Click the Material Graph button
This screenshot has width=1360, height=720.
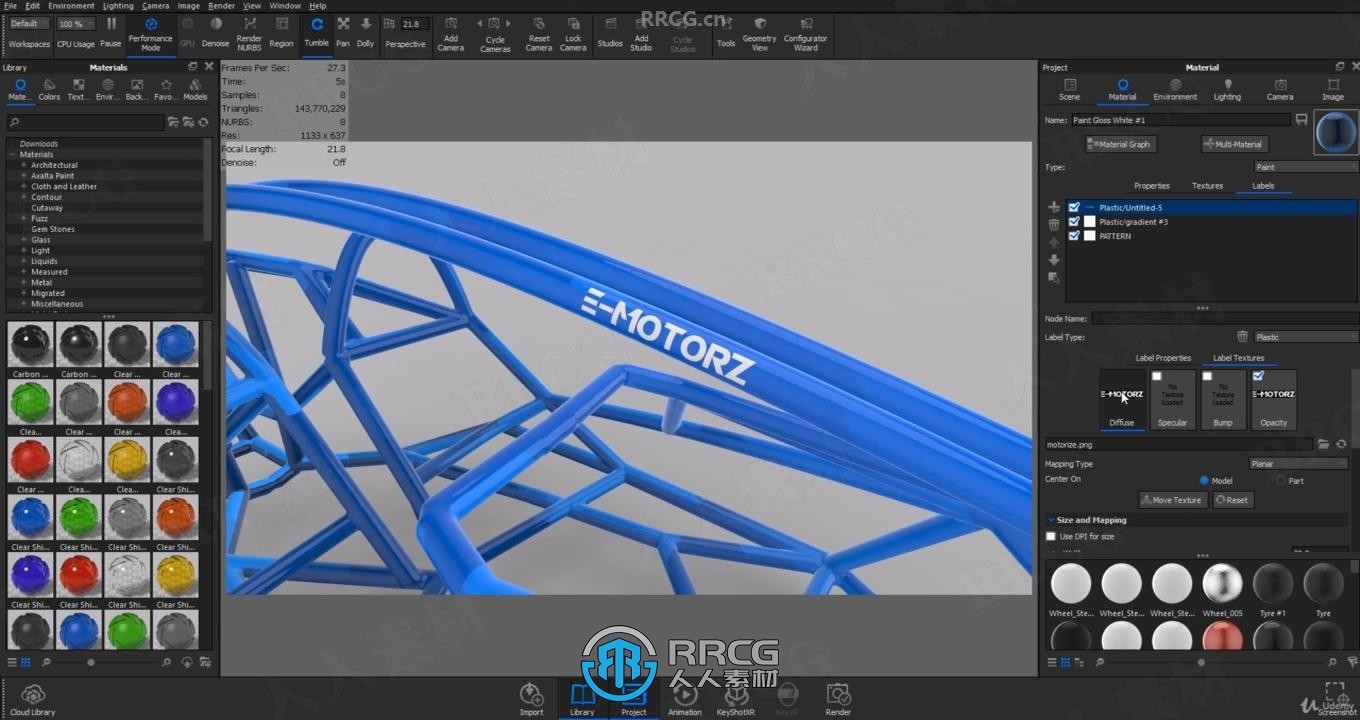(1118, 144)
